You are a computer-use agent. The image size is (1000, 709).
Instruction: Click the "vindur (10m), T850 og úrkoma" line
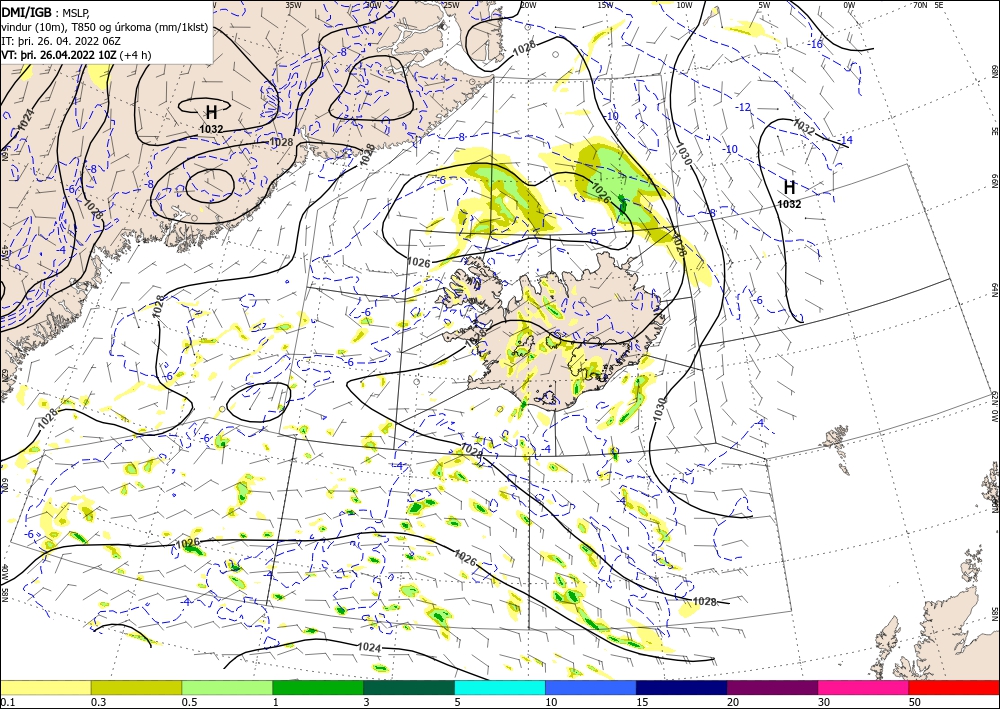click(105, 27)
